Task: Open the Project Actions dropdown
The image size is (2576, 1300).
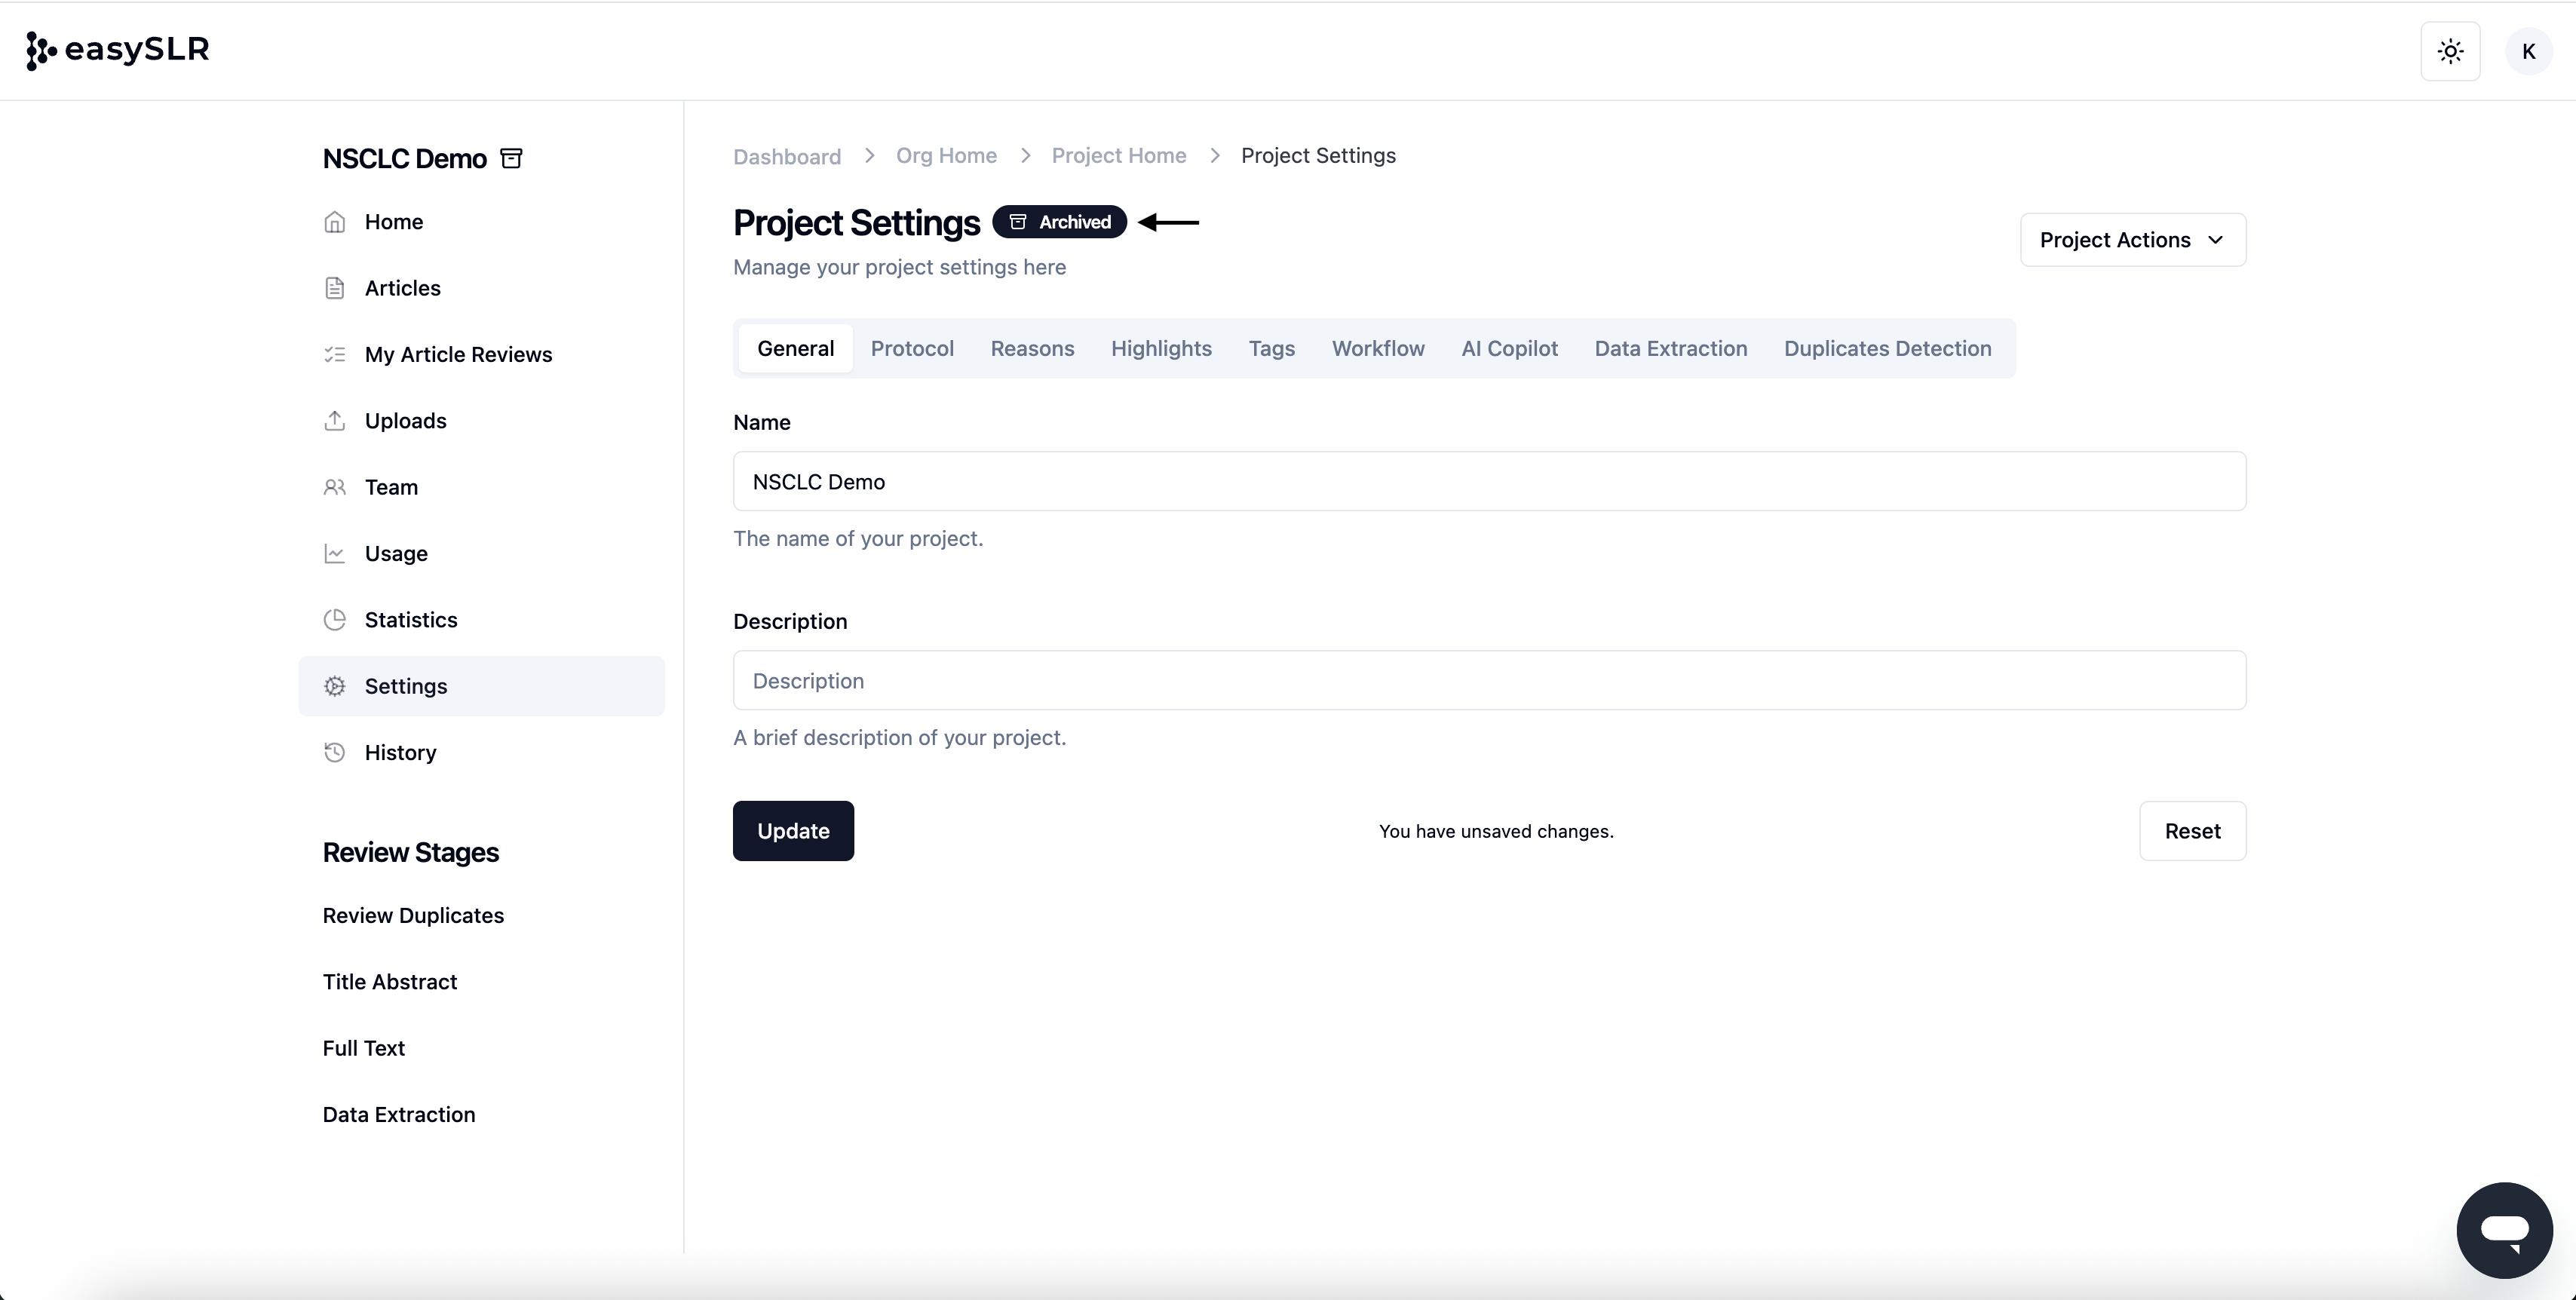Action: [x=2133, y=240]
